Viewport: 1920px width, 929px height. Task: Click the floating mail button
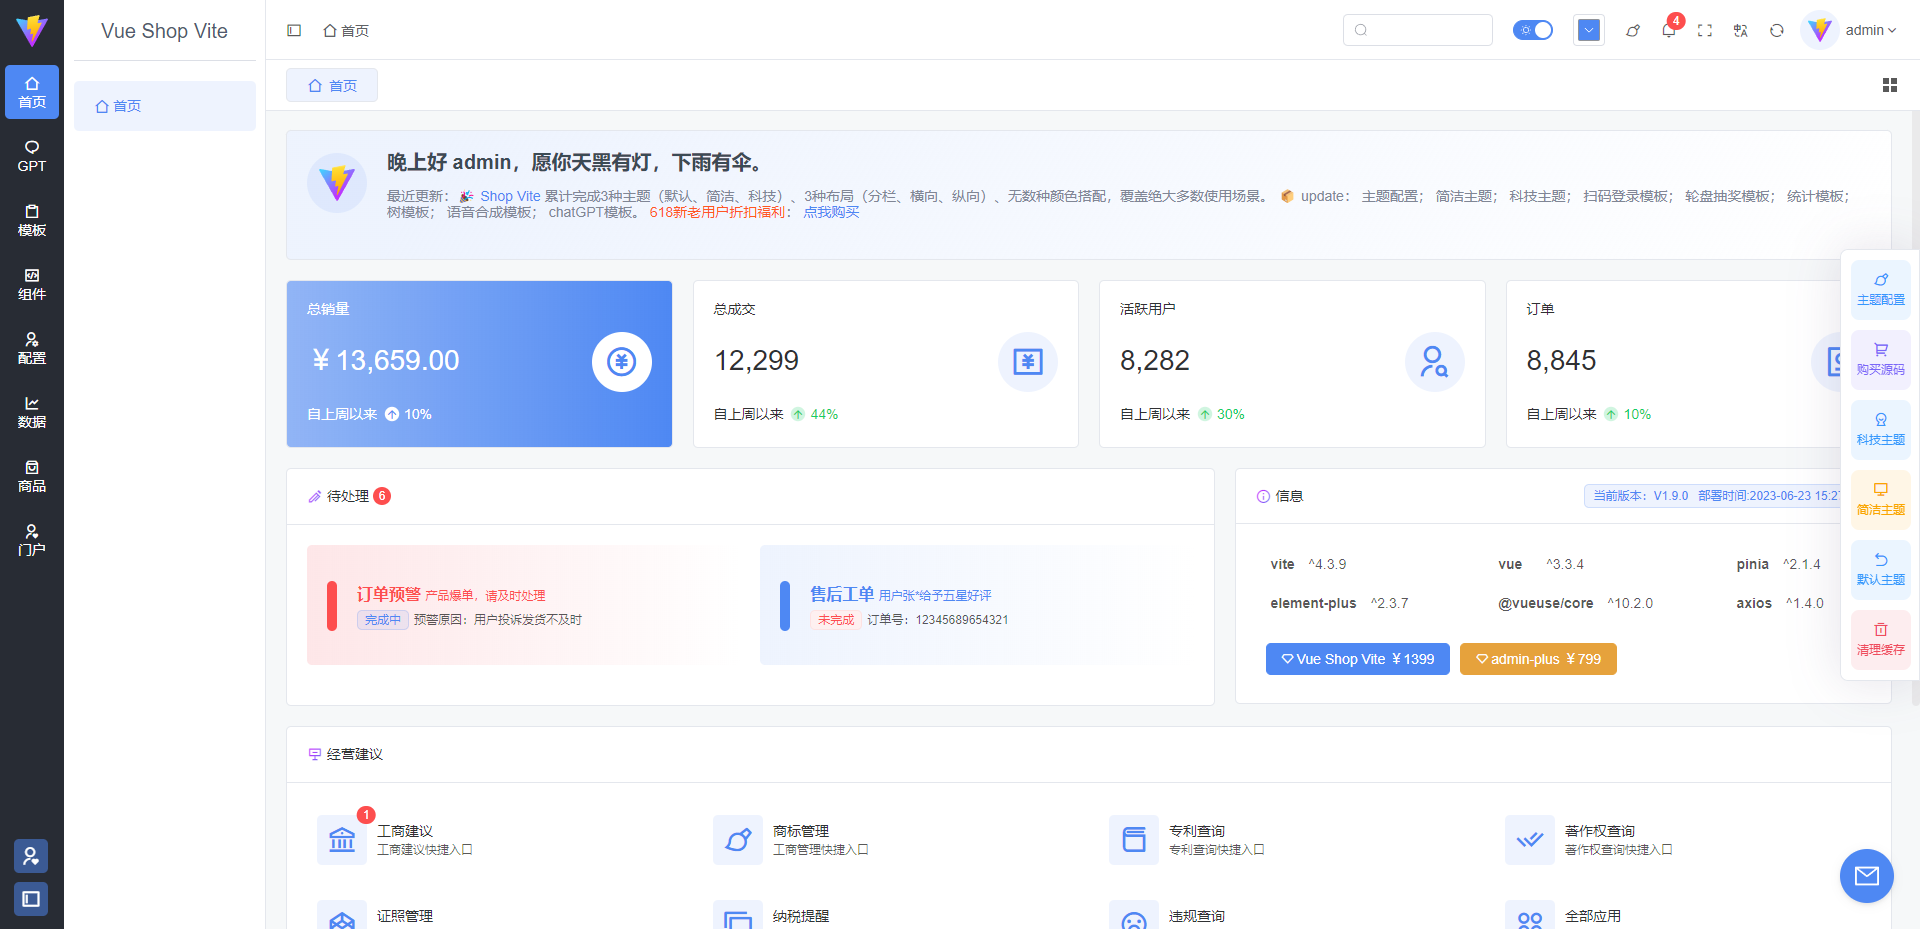tap(1866, 876)
